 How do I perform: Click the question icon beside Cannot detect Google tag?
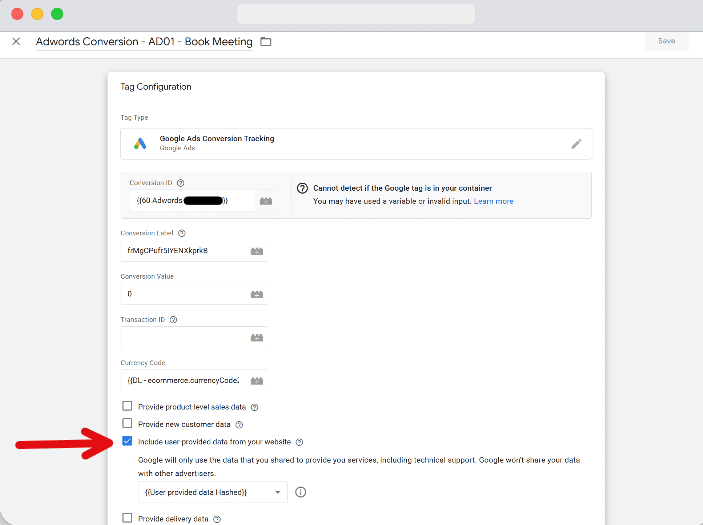coord(302,188)
